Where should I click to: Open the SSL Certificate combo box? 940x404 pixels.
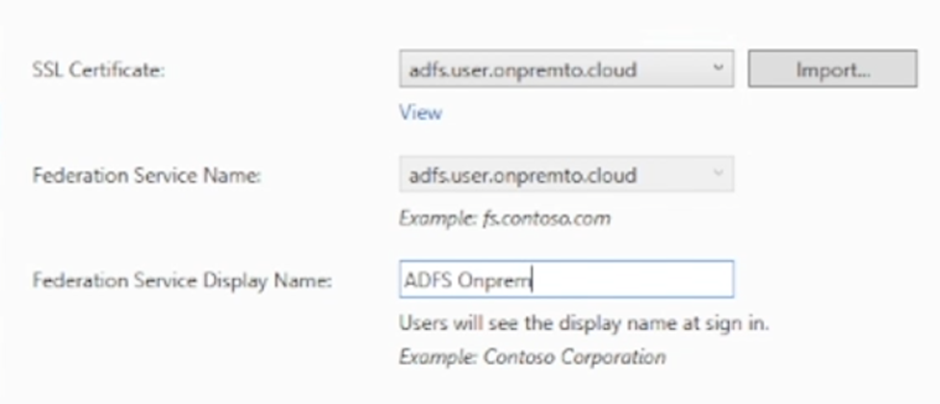(567, 69)
